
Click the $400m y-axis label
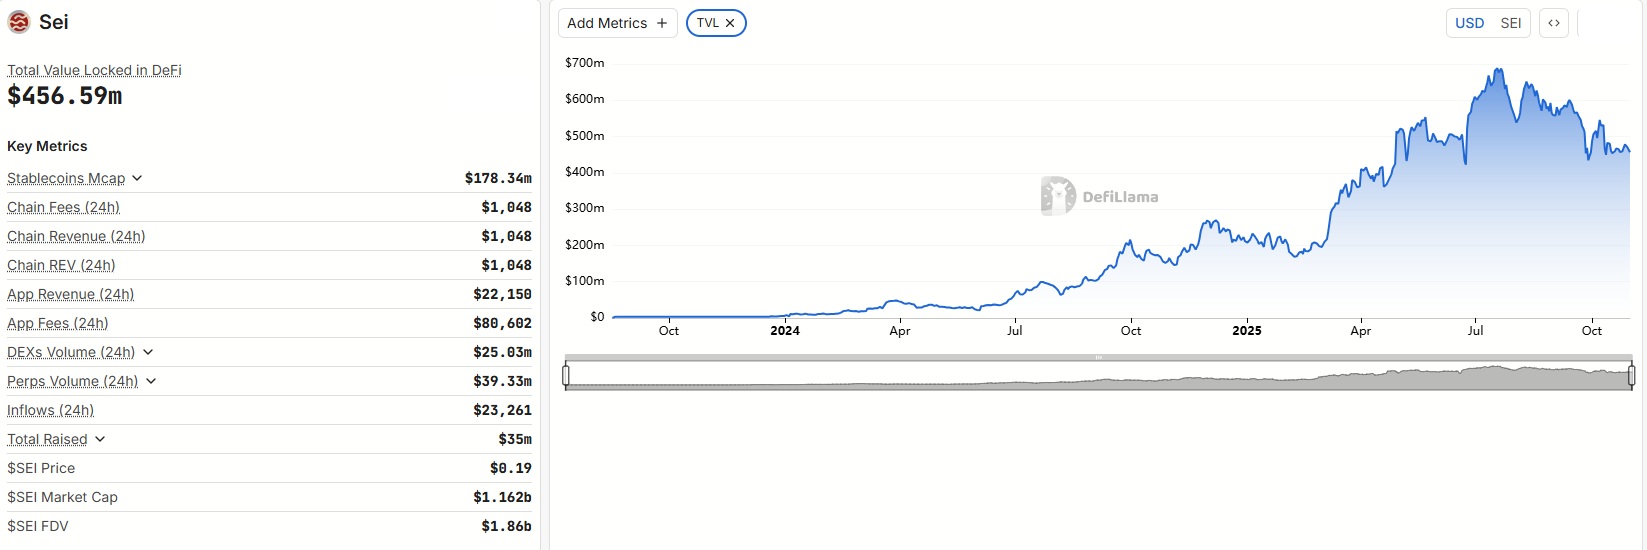click(x=585, y=172)
